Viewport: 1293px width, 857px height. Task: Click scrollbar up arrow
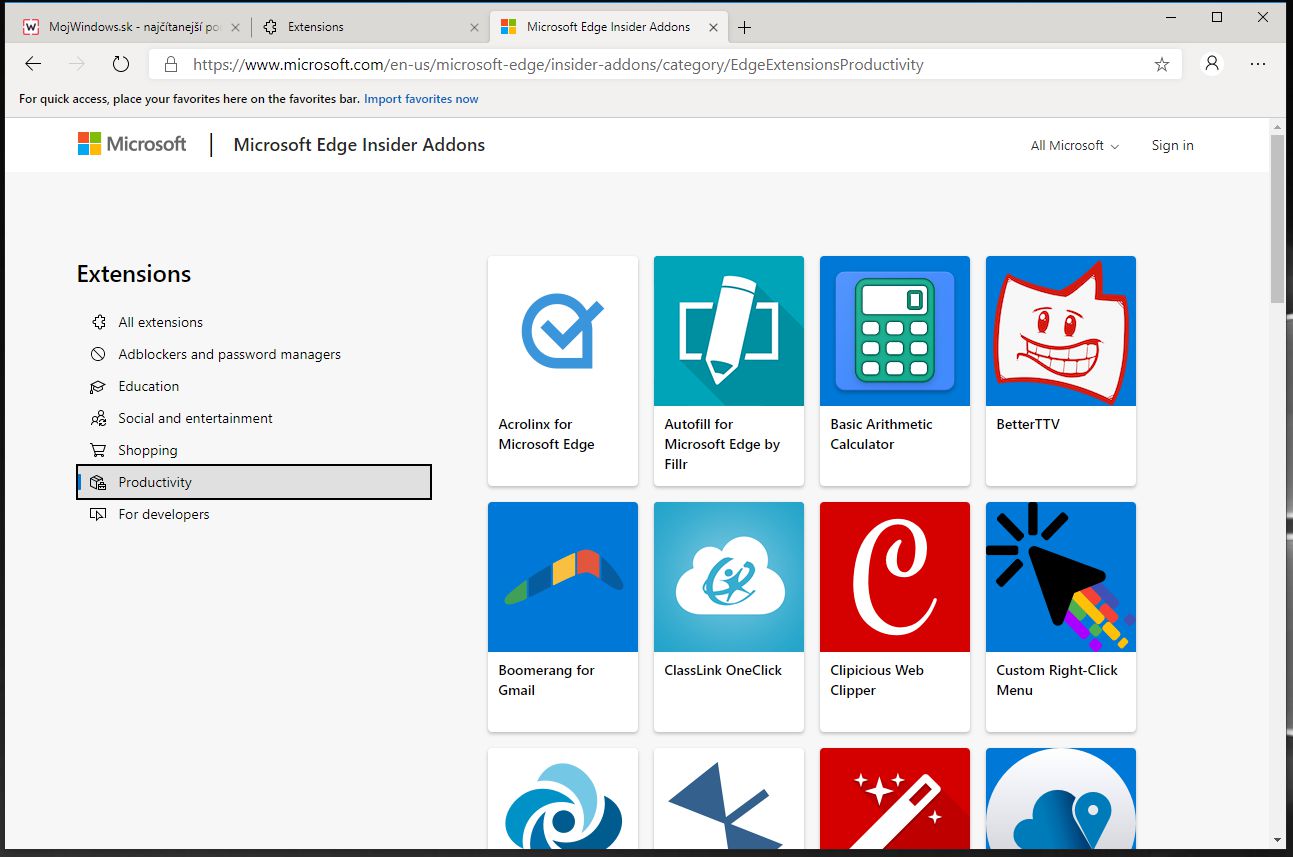[1277, 126]
